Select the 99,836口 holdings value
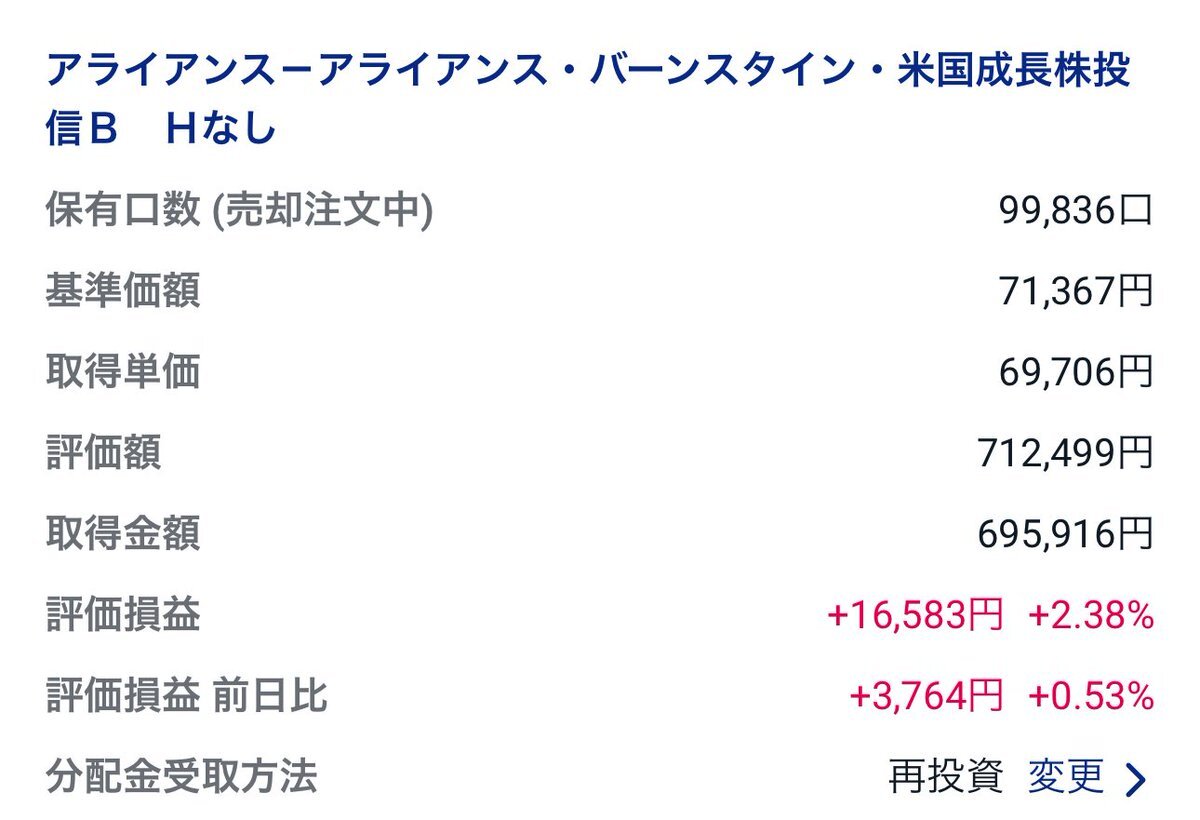Screen dimensions: 1200x820 [1076, 211]
